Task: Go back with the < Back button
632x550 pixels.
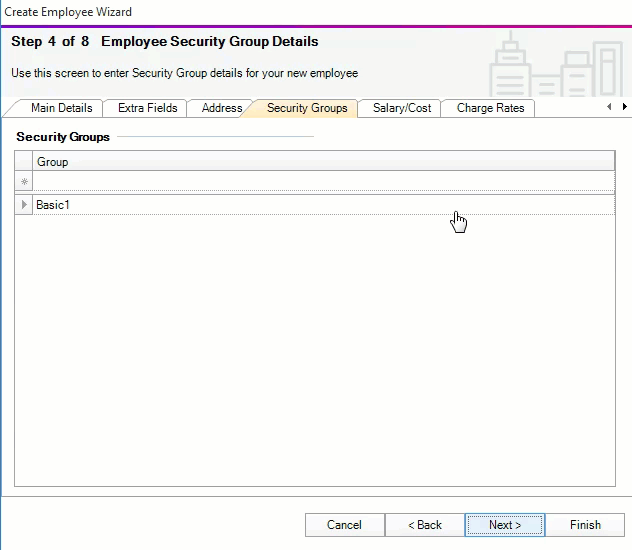Action: coord(425,525)
